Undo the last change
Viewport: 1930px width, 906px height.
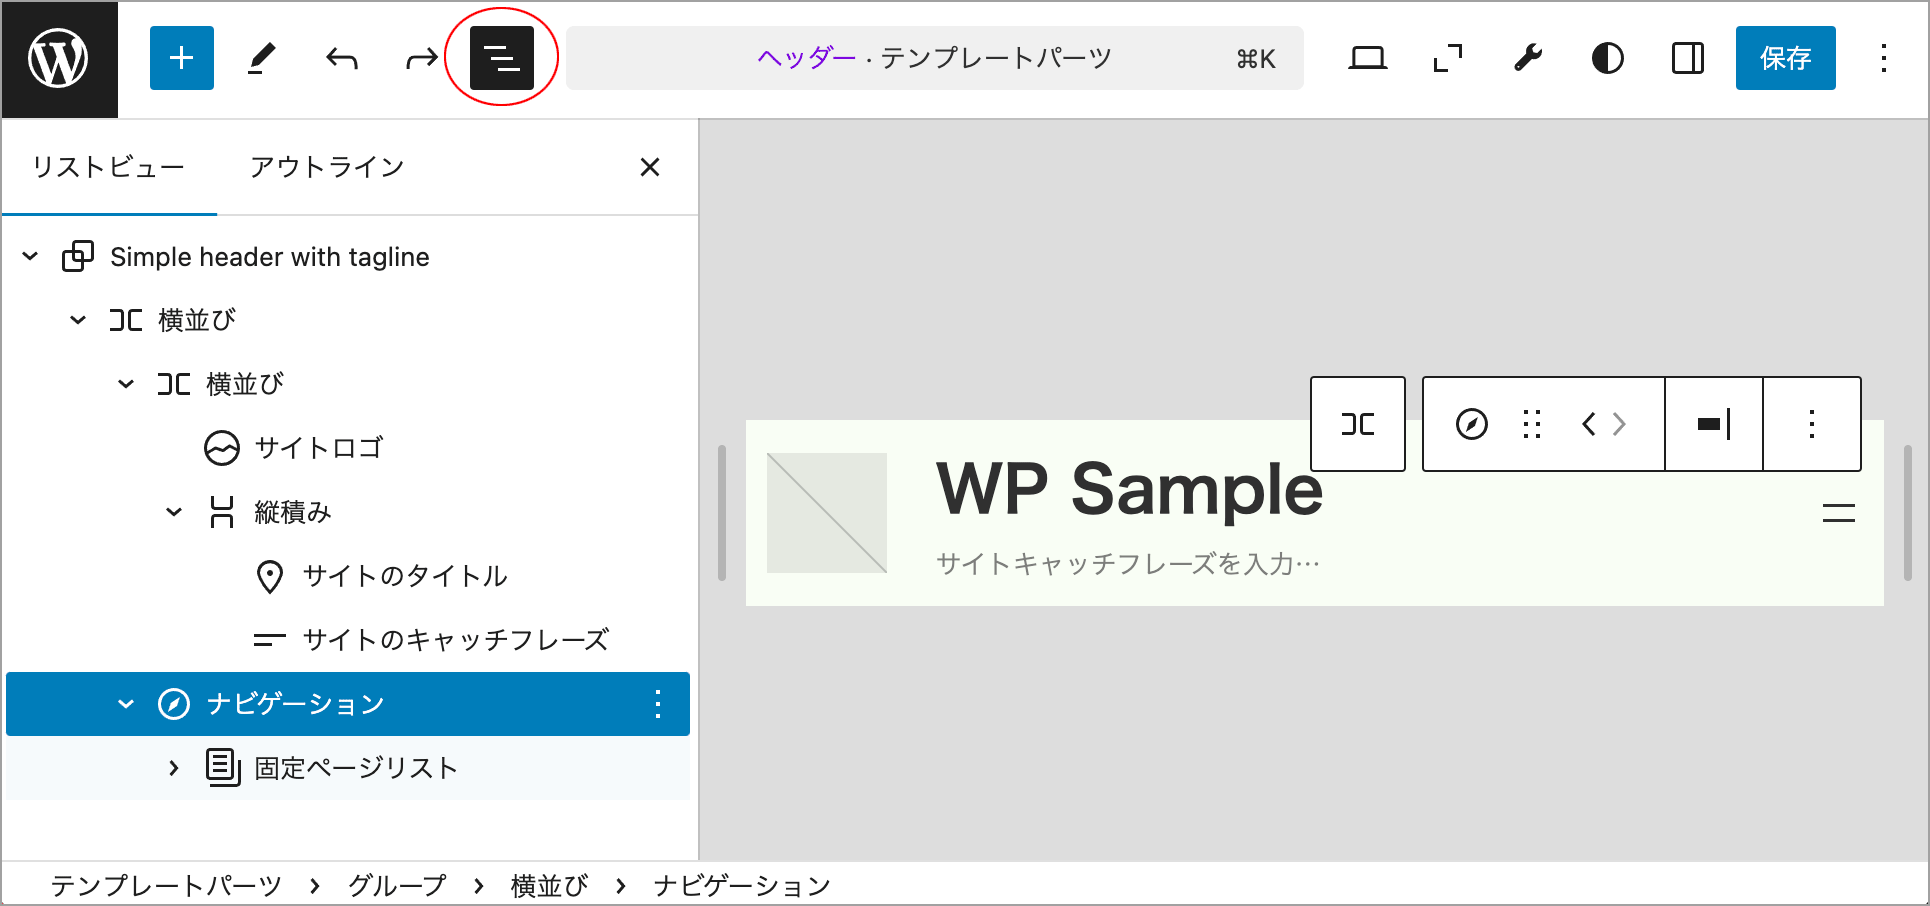click(x=342, y=59)
